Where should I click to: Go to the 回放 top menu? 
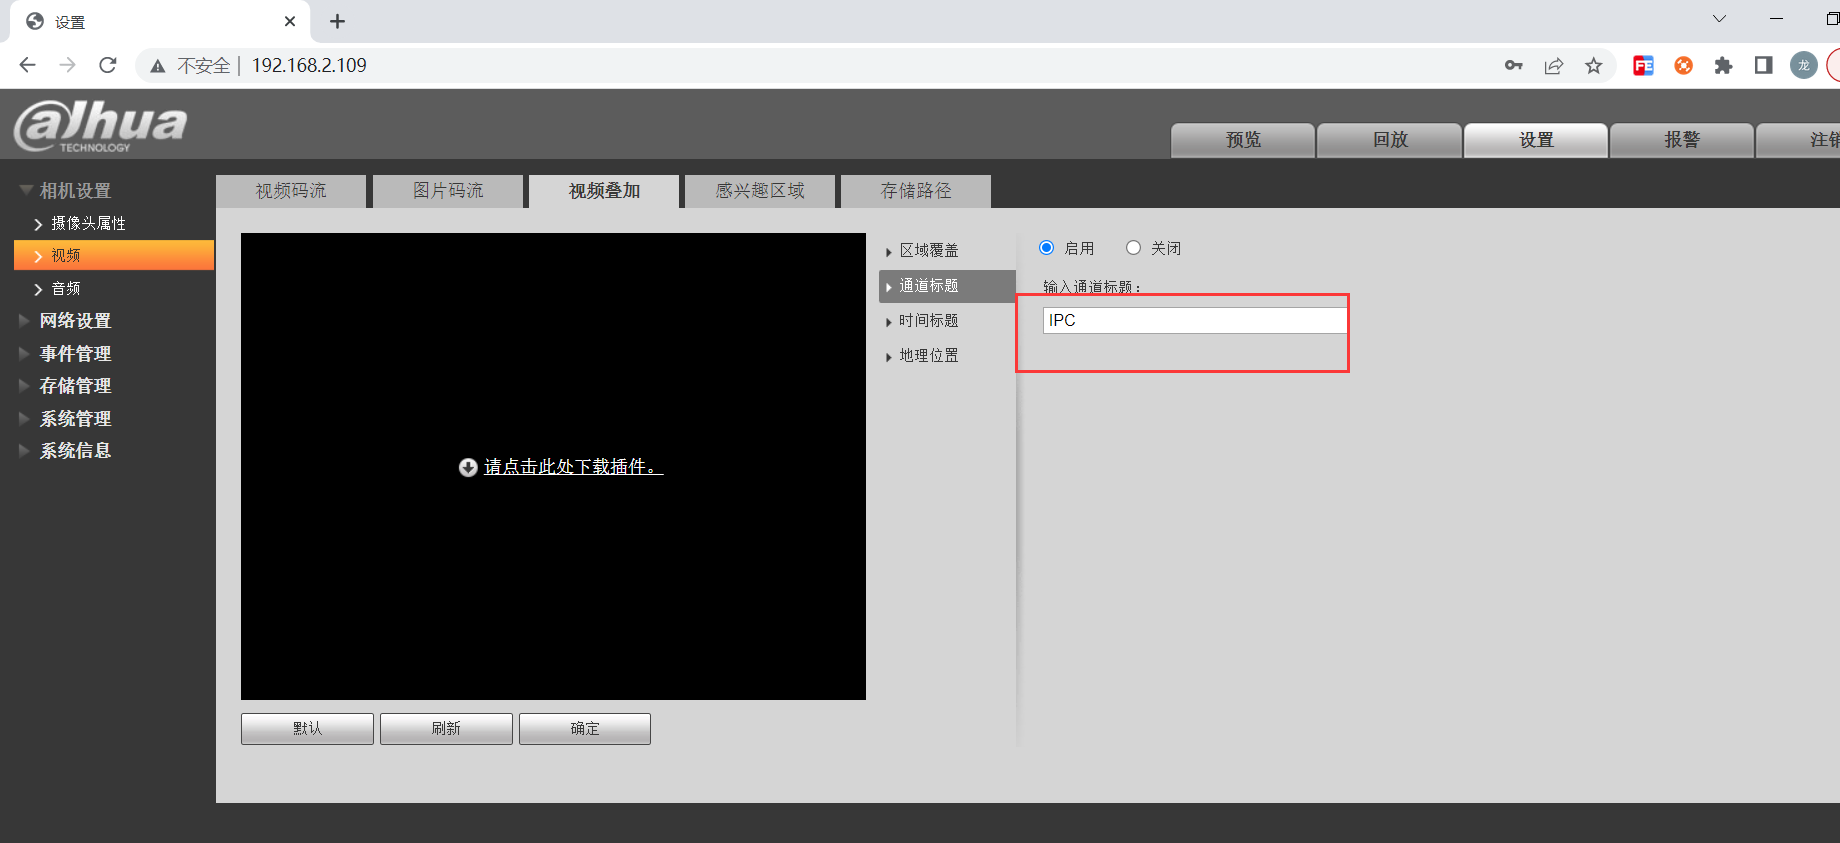coord(1390,140)
